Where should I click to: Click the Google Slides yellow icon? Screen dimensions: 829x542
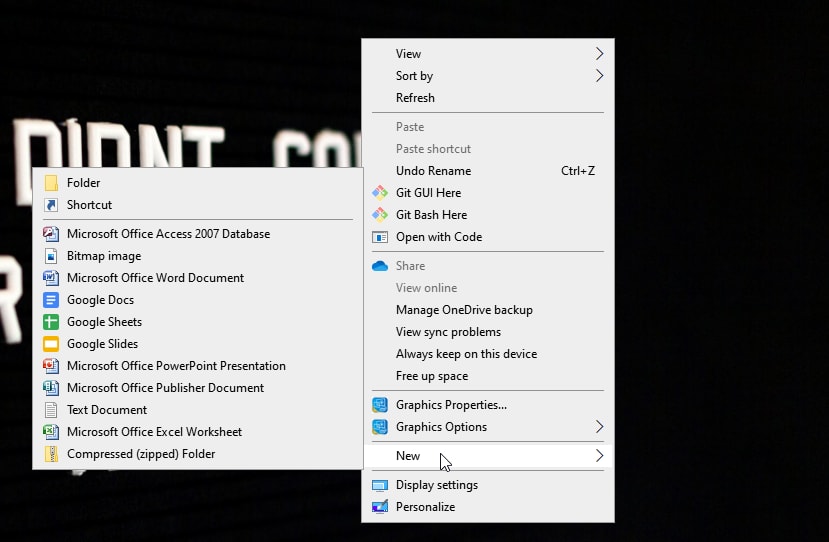click(x=51, y=344)
